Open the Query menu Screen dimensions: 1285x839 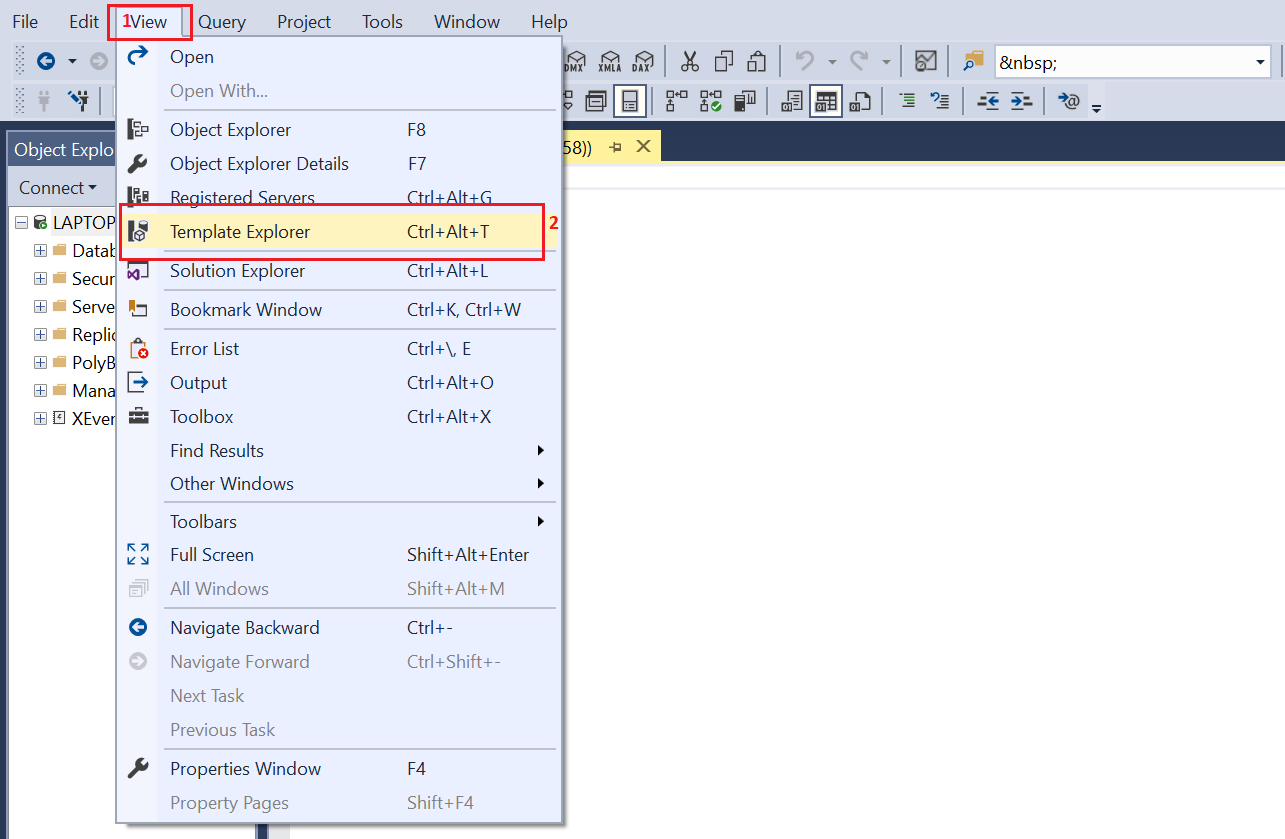(x=221, y=21)
